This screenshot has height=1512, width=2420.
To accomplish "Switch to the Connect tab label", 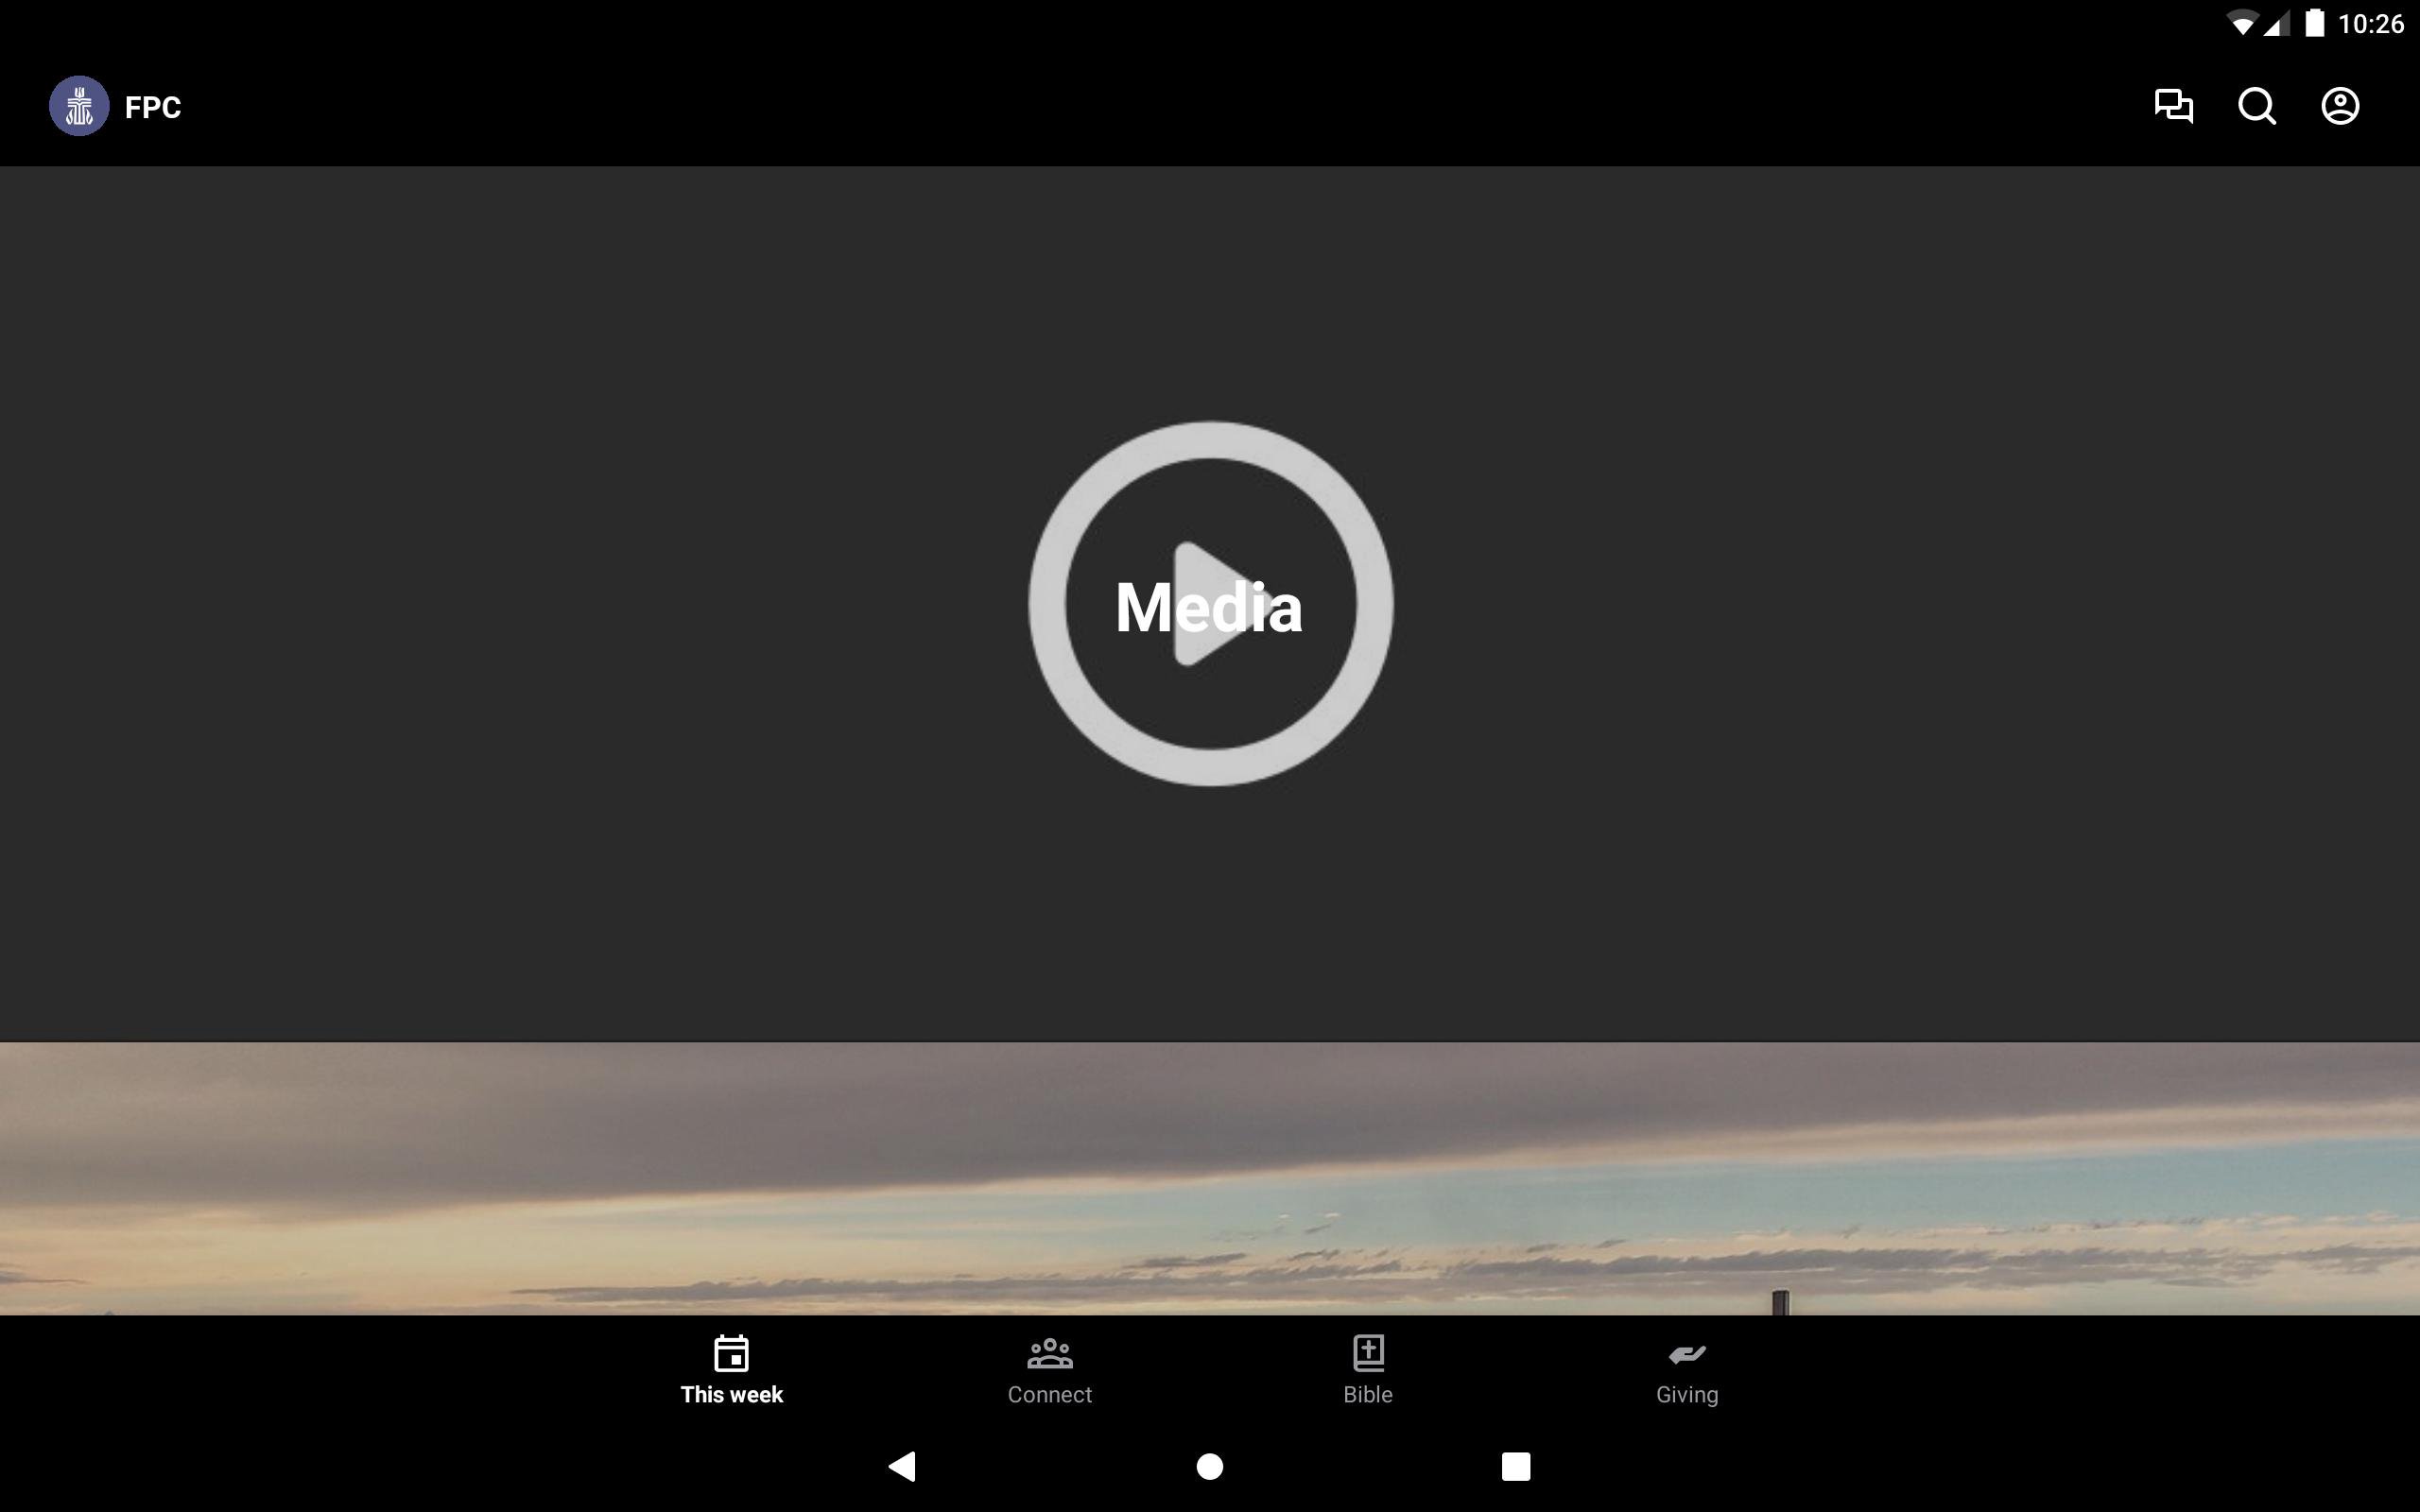I will click(1049, 1394).
